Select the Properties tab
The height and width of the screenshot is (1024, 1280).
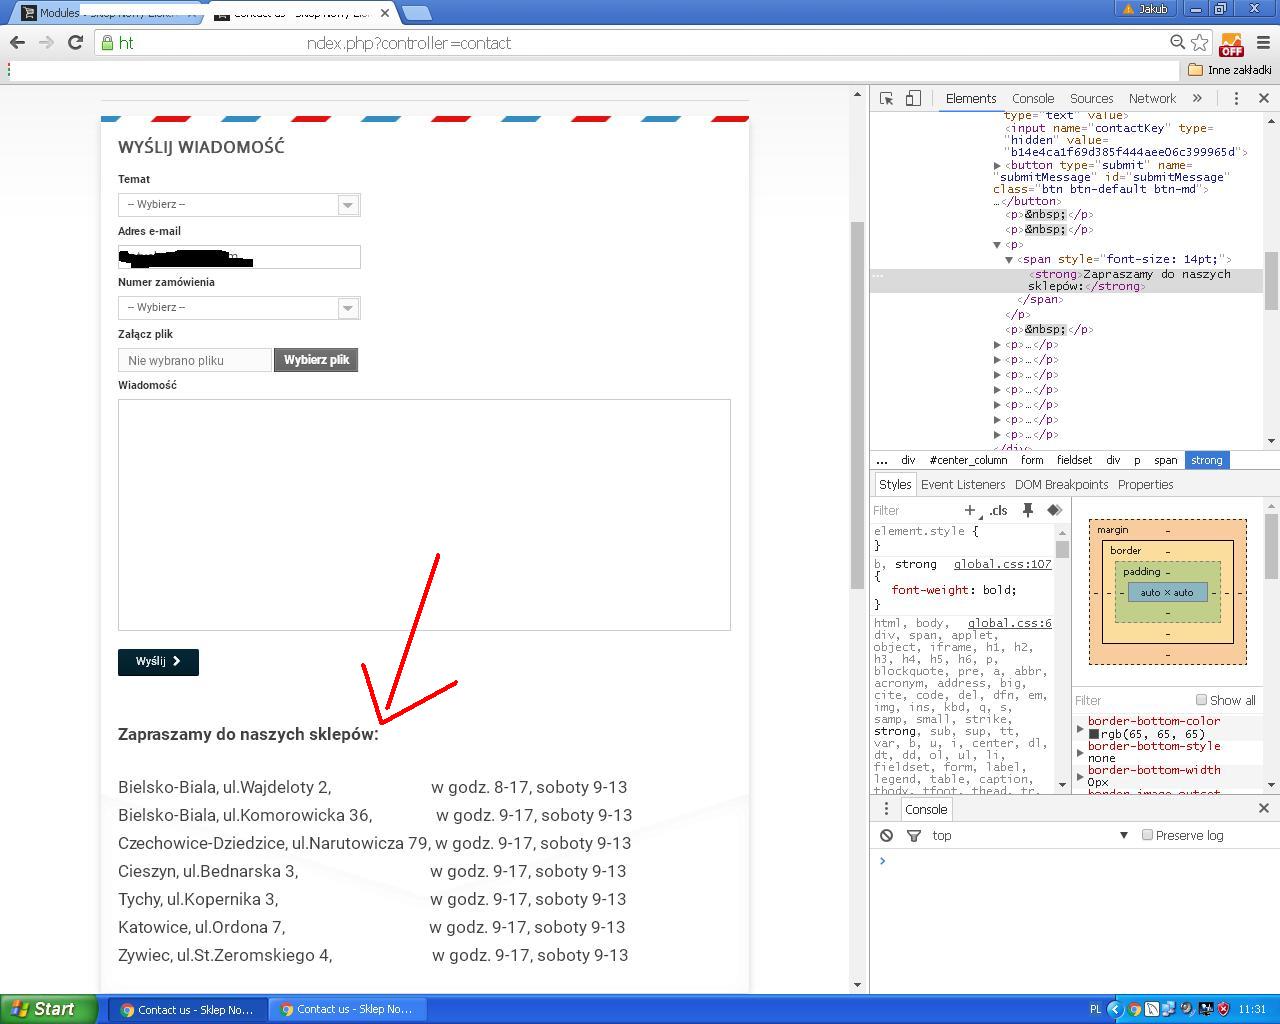pos(1145,484)
